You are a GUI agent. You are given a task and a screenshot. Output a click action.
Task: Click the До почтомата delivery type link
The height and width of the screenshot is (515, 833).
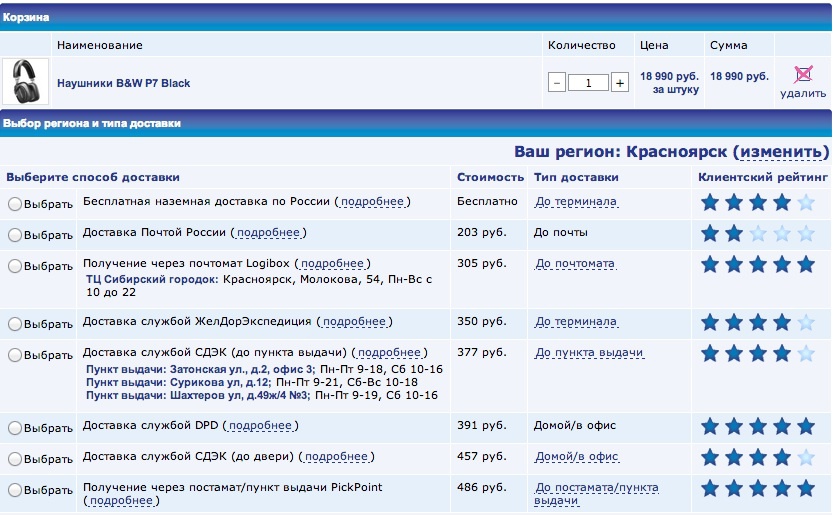575,263
